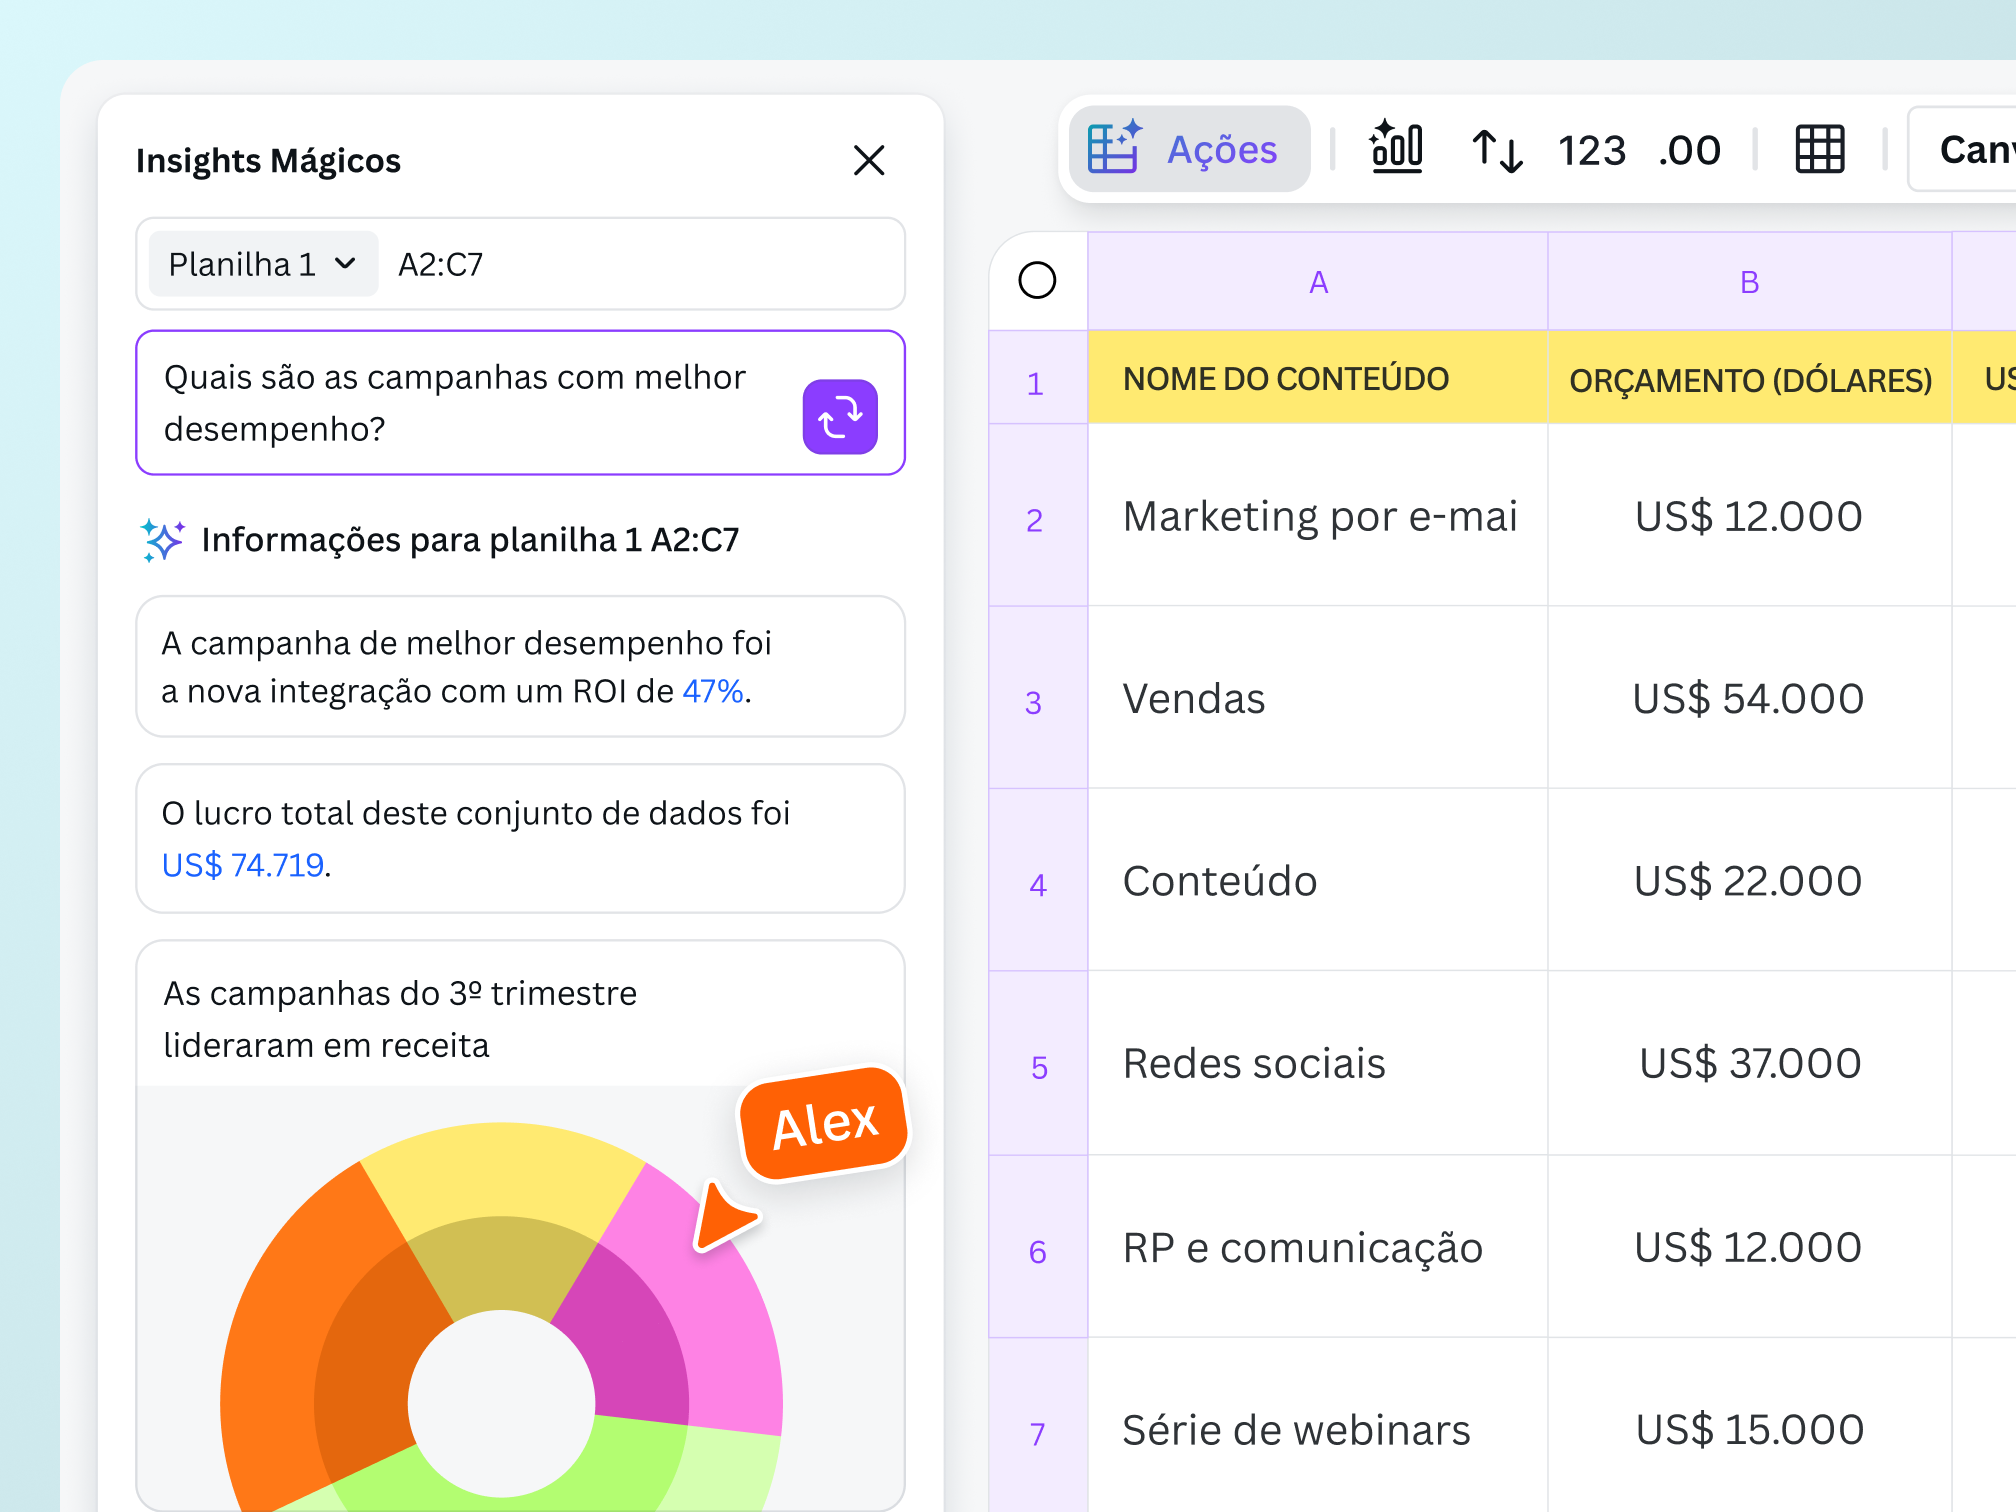
Task: Close the Insights Mágicos panel
Action: [869, 160]
